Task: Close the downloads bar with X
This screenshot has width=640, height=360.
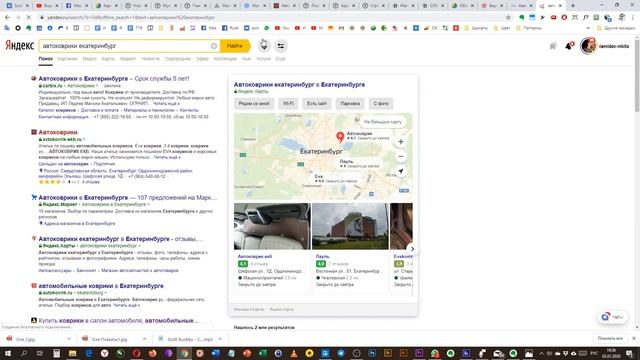Action: pos(633,338)
